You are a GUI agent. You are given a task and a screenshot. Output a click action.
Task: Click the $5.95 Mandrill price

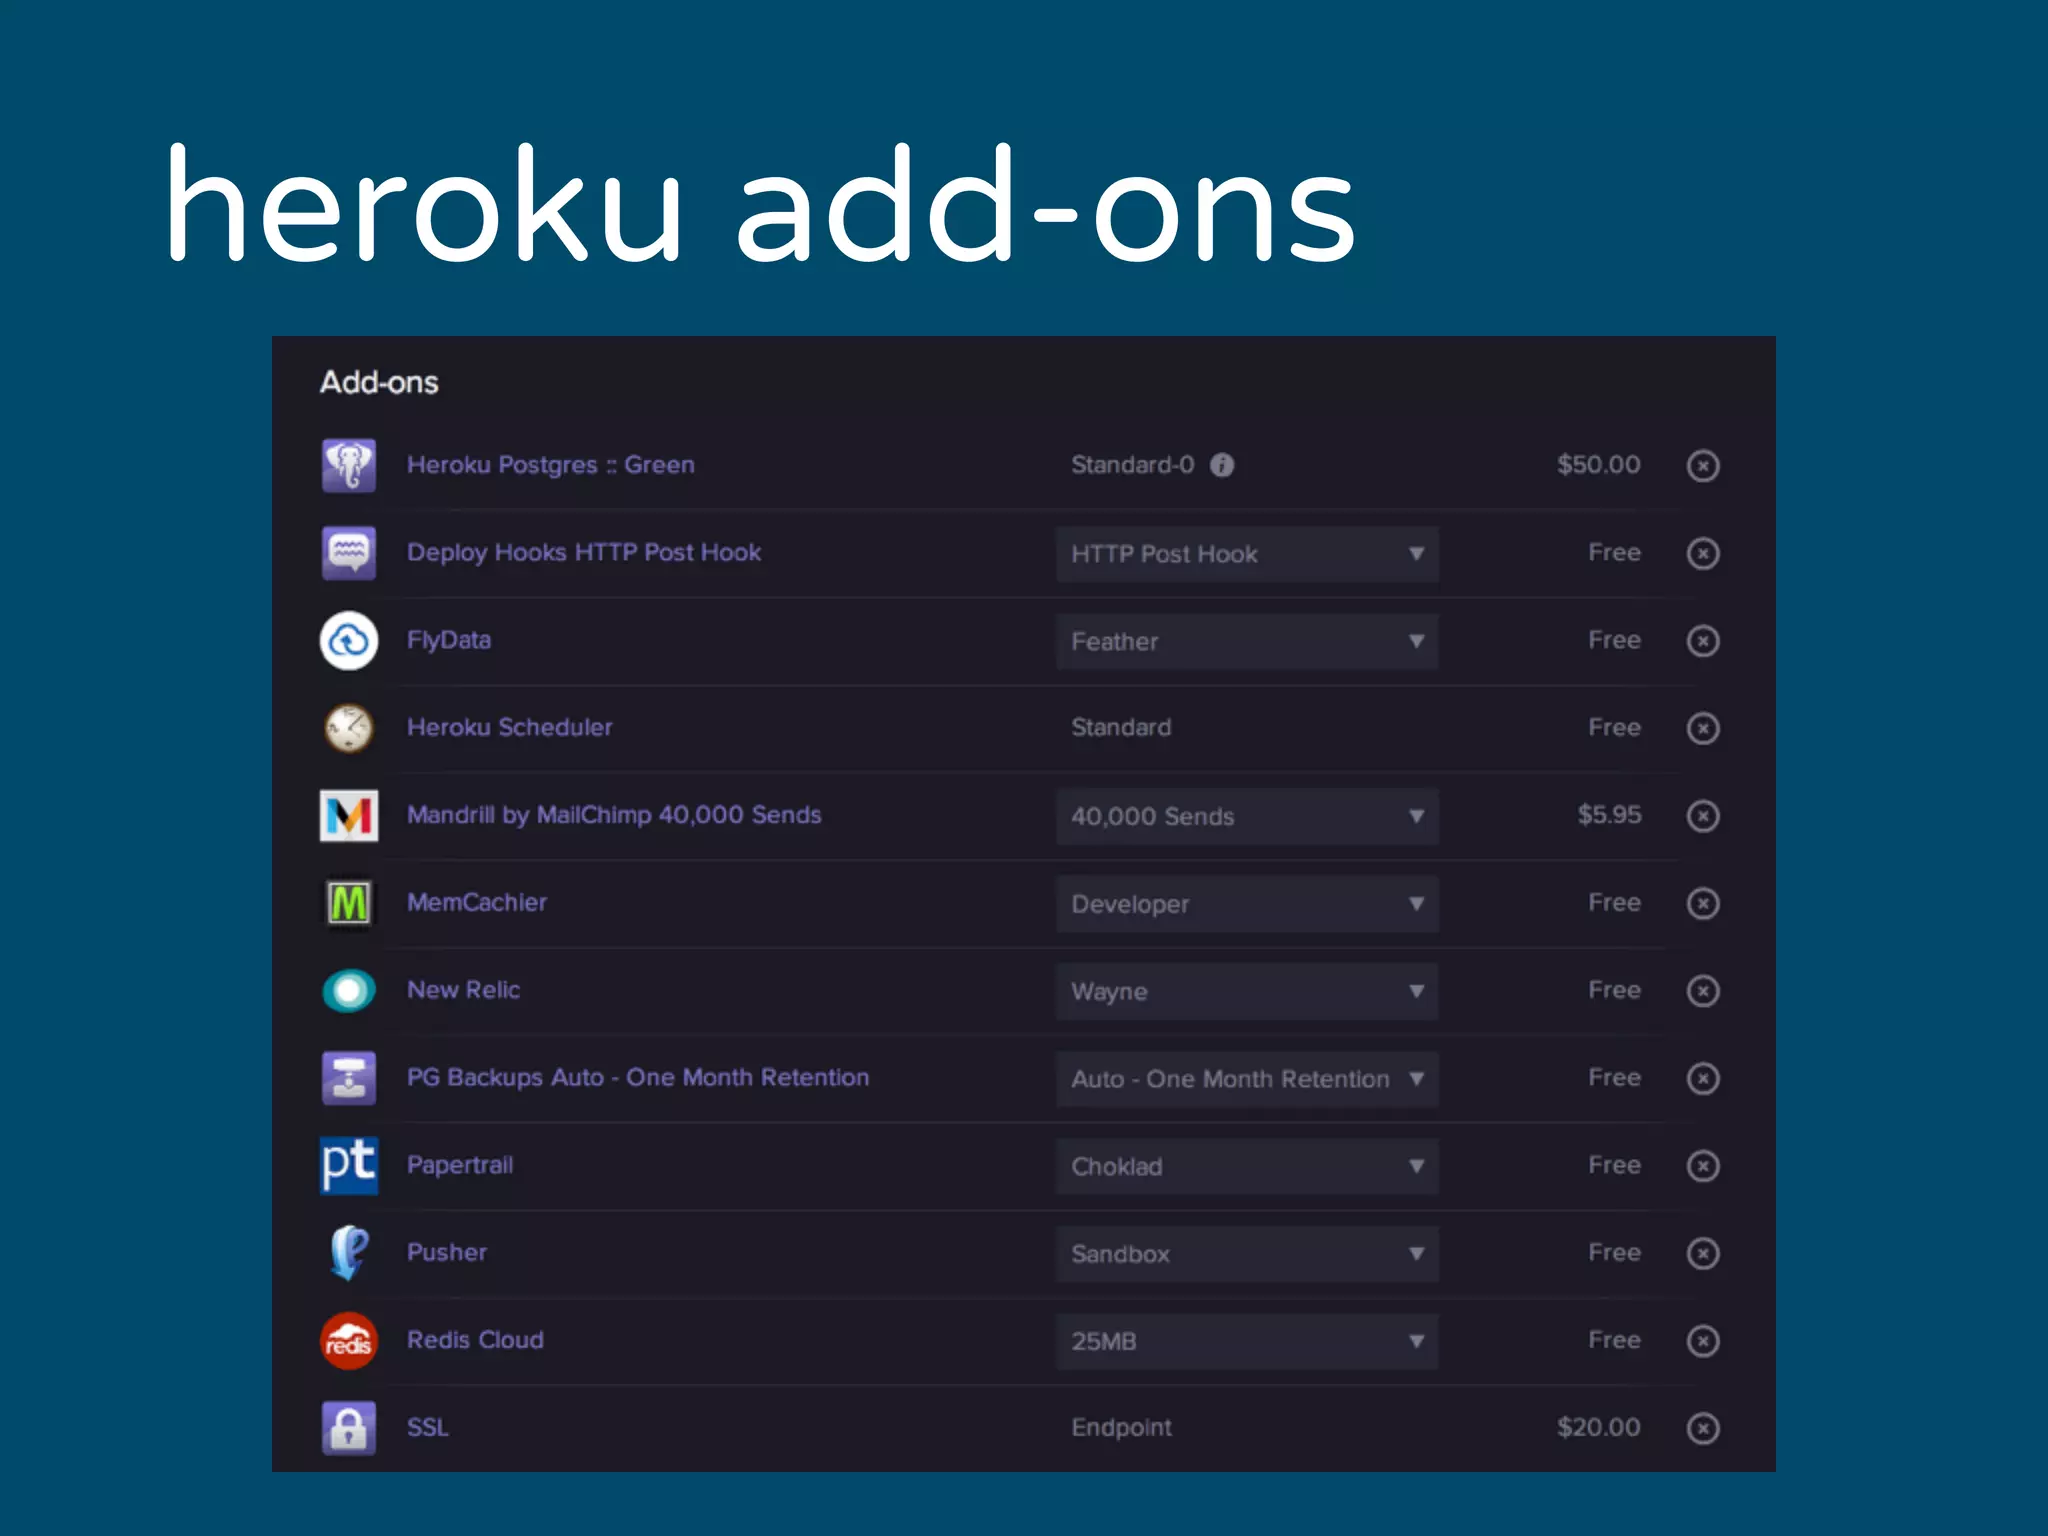click(1609, 815)
